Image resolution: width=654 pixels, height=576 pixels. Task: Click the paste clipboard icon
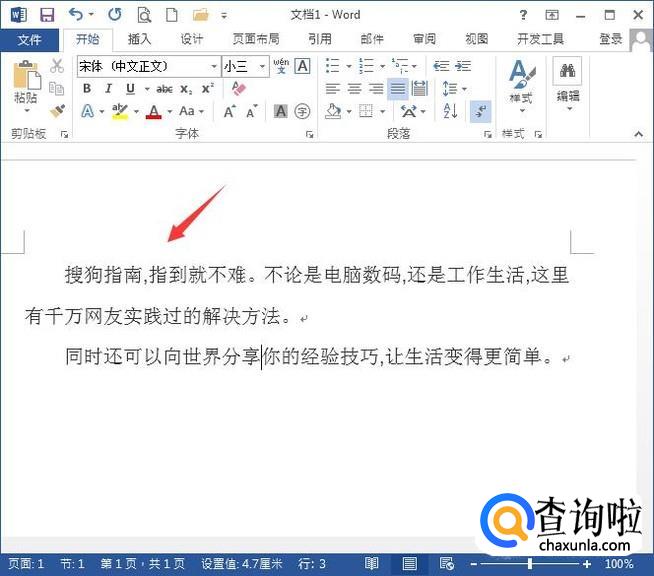tap(27, 75)
